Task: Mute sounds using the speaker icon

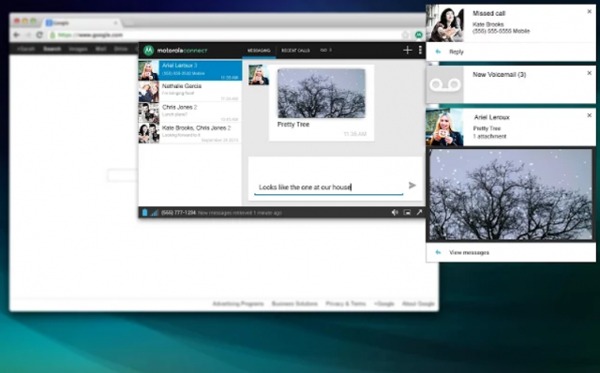Action: coord(395,212)
